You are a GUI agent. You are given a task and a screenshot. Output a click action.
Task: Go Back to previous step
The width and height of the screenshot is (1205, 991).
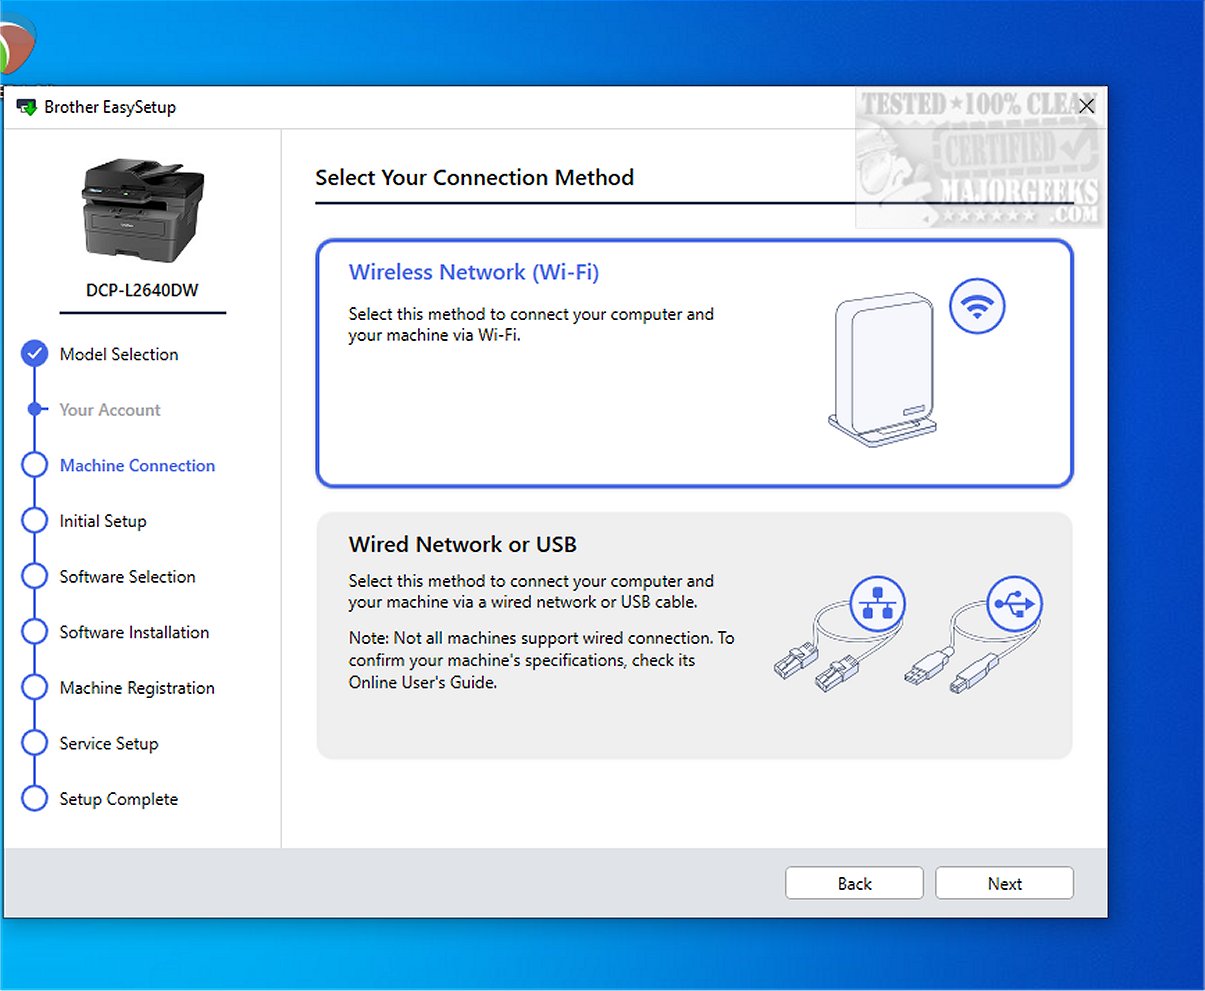click(854, 883)
